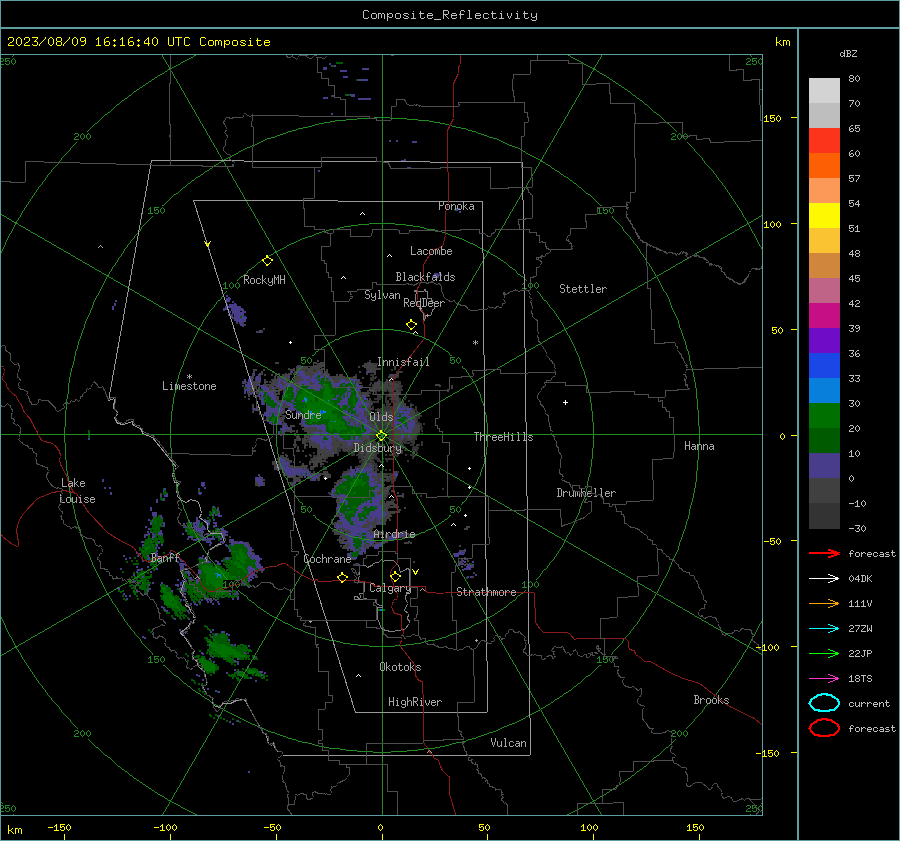
Task: Click the Sylvan location label
Action: click(x=382, y=295)
